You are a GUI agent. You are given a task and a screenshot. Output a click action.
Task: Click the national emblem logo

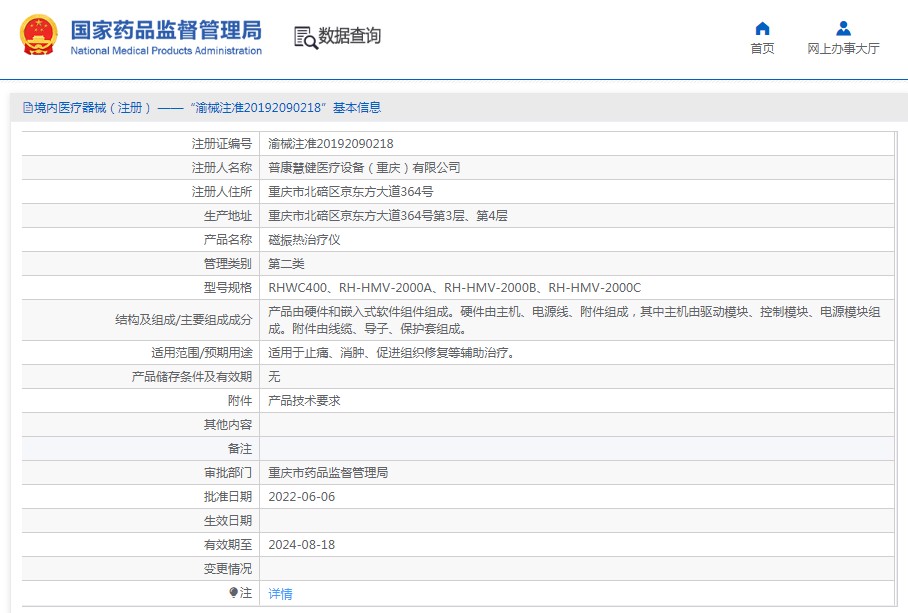point(39,35)
